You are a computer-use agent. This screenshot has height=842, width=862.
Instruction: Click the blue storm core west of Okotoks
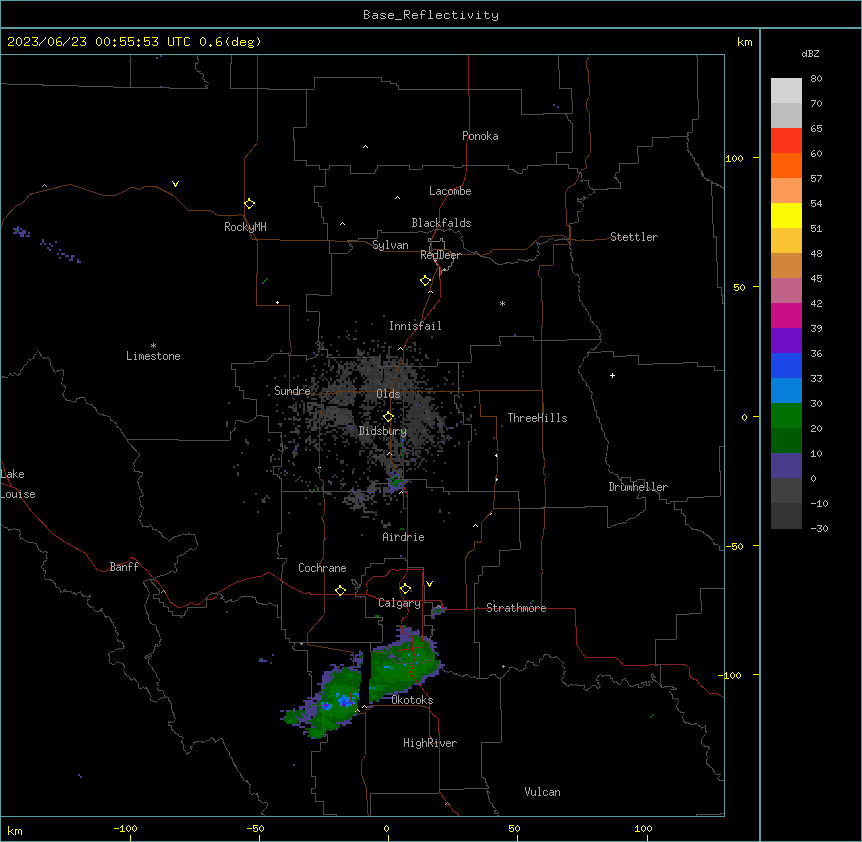click(345, 700)
